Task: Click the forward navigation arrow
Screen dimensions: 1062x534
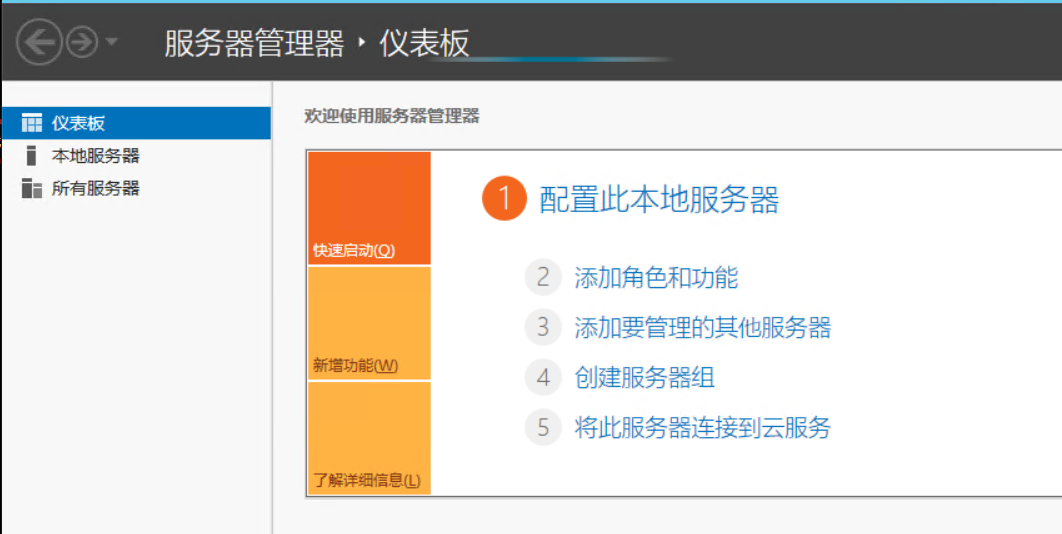Action: [x=82, y=42]
